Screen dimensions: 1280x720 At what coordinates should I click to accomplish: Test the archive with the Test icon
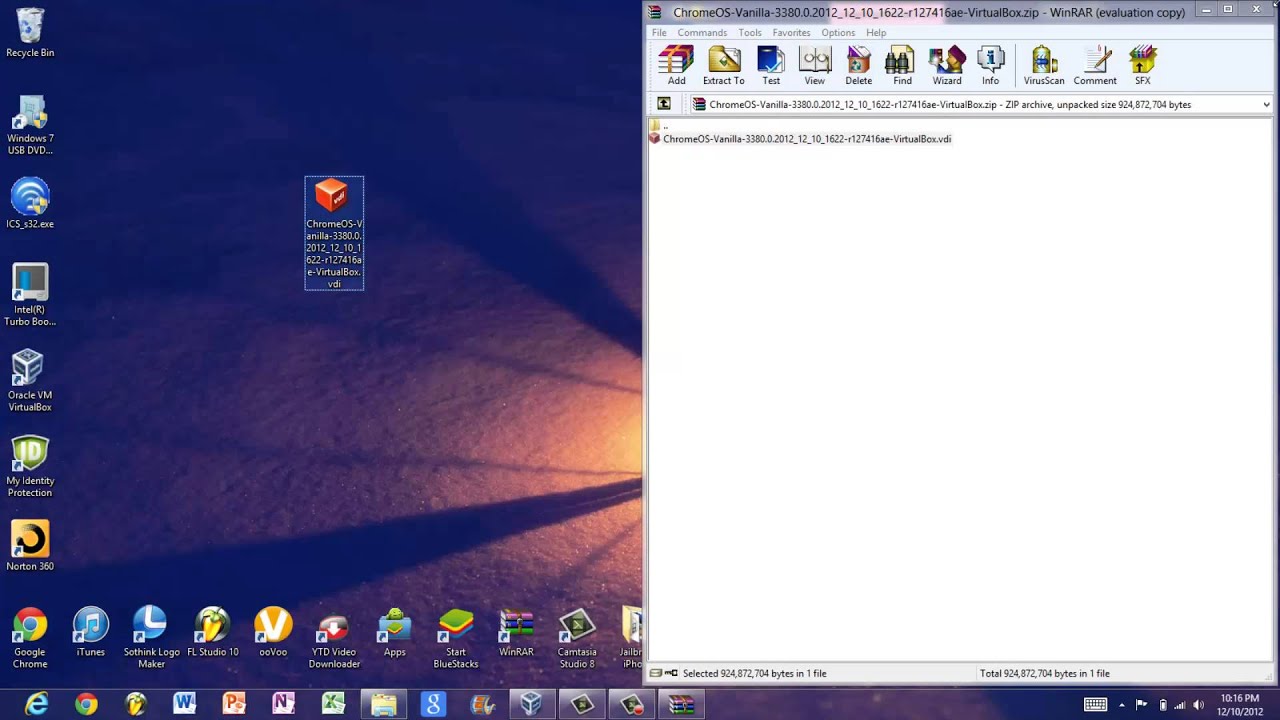pos(771,66)
